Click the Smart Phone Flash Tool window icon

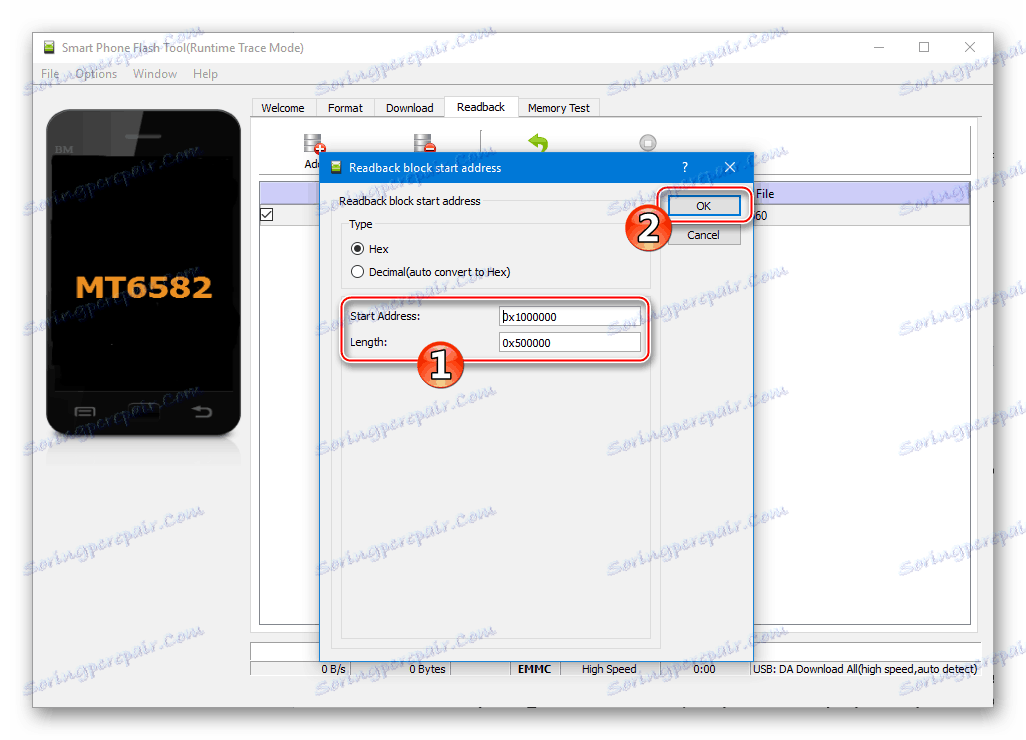click(47, 46)
